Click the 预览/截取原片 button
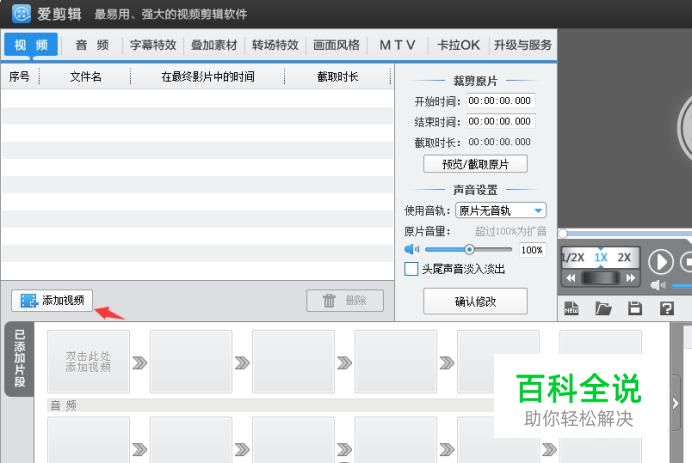 pyautogui.click(x=475, y=164)
